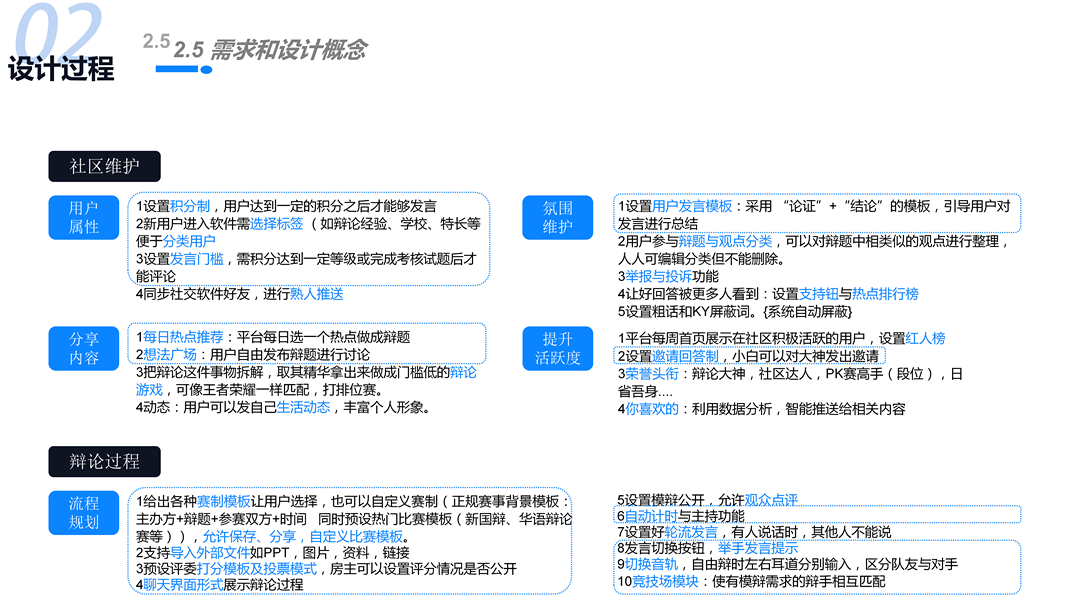
Task: Click the blue text 举报与投诉
Action: click(x=658, y=276)
